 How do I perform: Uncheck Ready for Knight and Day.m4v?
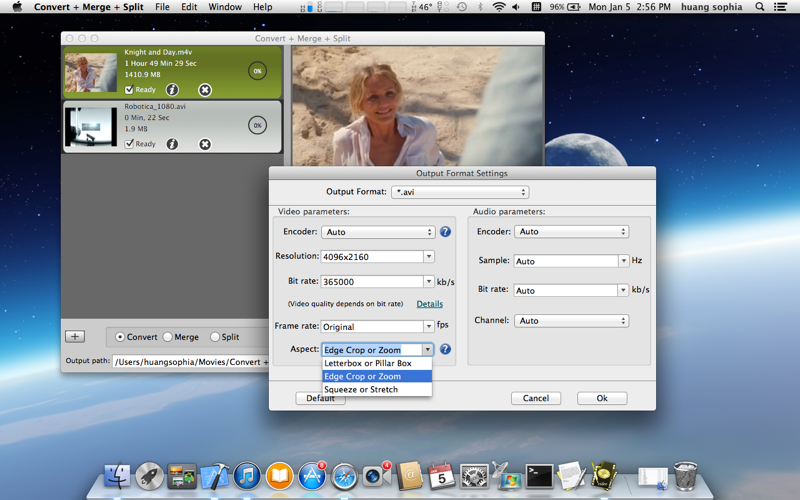[129, 90]
